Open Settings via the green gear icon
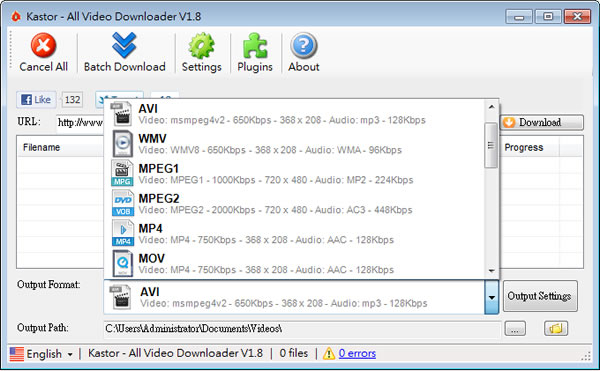The height and width of the screenshot is (371, 600). click(201, 46)
